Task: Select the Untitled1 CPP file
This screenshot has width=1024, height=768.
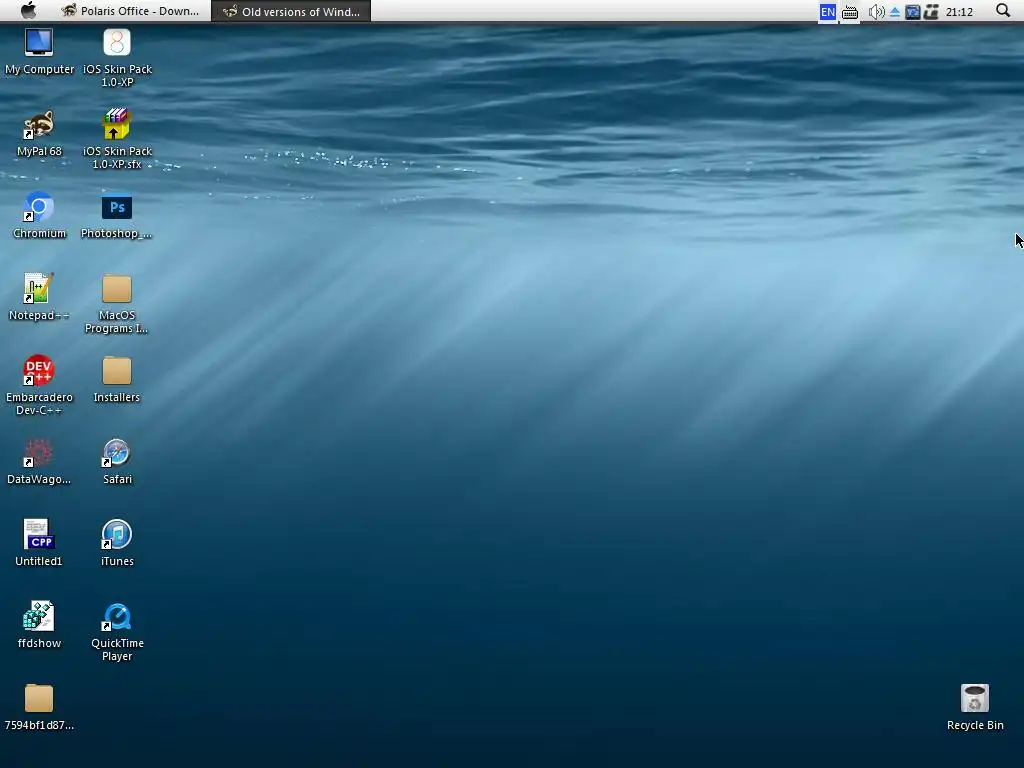Action: [x=39, y=544]
